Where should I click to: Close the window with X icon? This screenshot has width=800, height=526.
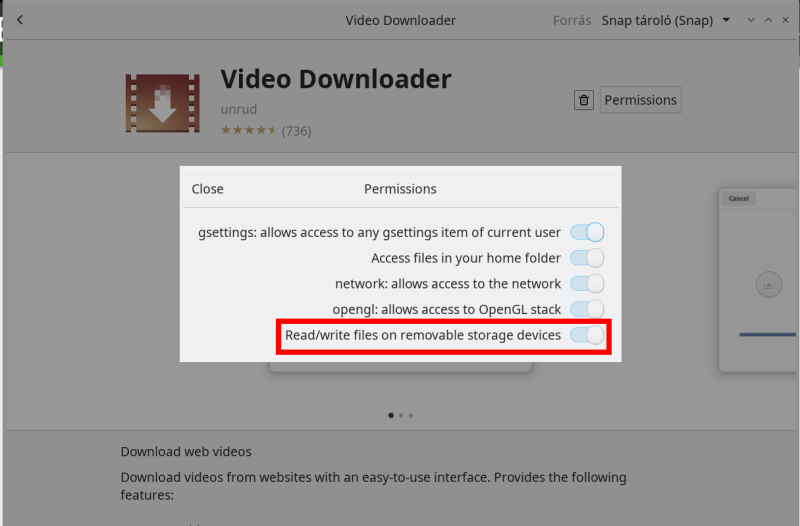[785, 20]
